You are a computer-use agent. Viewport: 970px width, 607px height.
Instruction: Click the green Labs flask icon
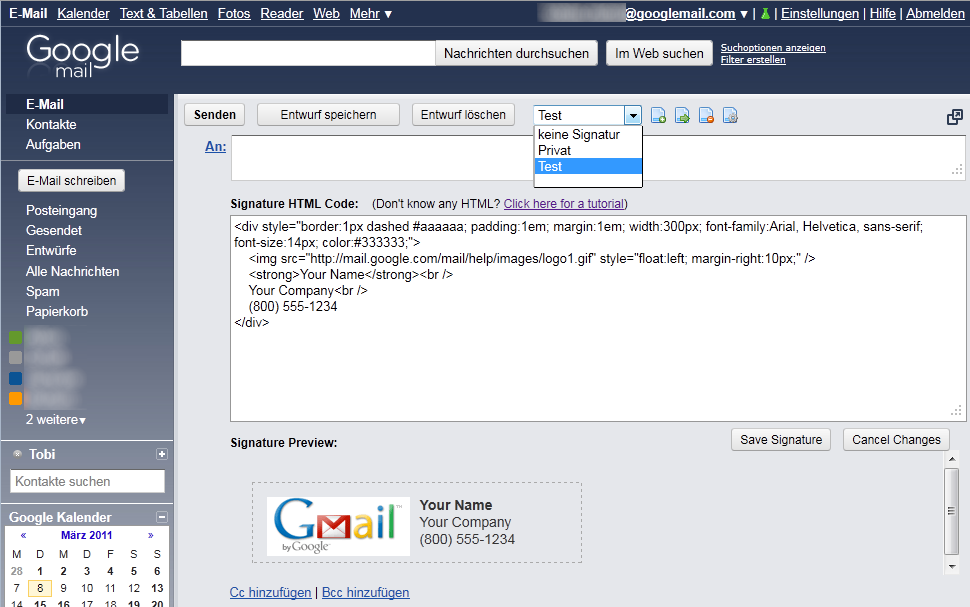(765, 14)
